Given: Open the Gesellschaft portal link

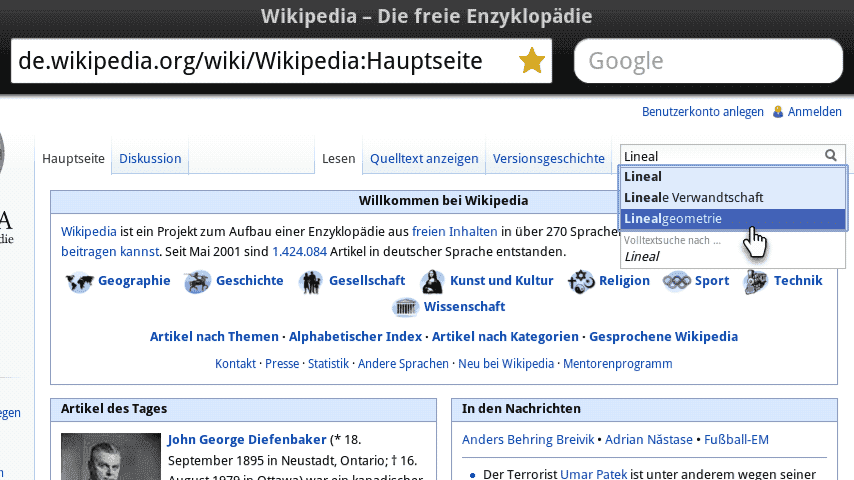Looking at the screenshot, I should 367,281.
